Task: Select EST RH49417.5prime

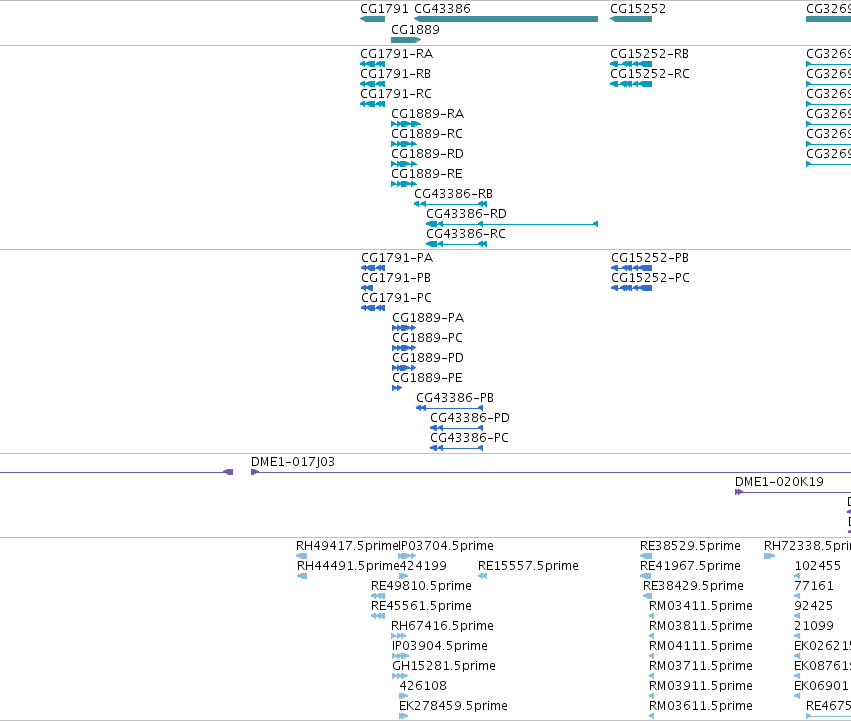Action: click(x=348, y=546)
